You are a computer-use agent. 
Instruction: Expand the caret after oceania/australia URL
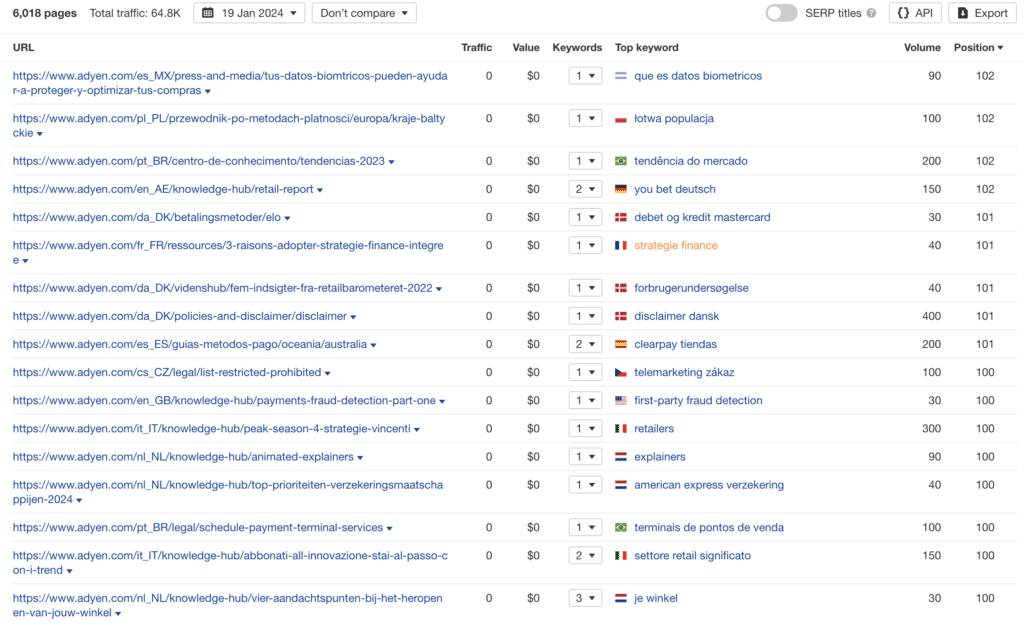click(374, 345)
